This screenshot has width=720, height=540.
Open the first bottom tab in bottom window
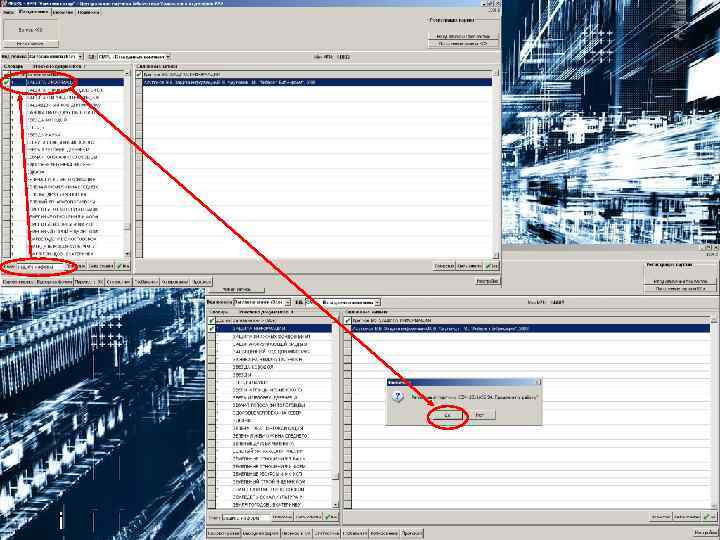coord(223,534)
